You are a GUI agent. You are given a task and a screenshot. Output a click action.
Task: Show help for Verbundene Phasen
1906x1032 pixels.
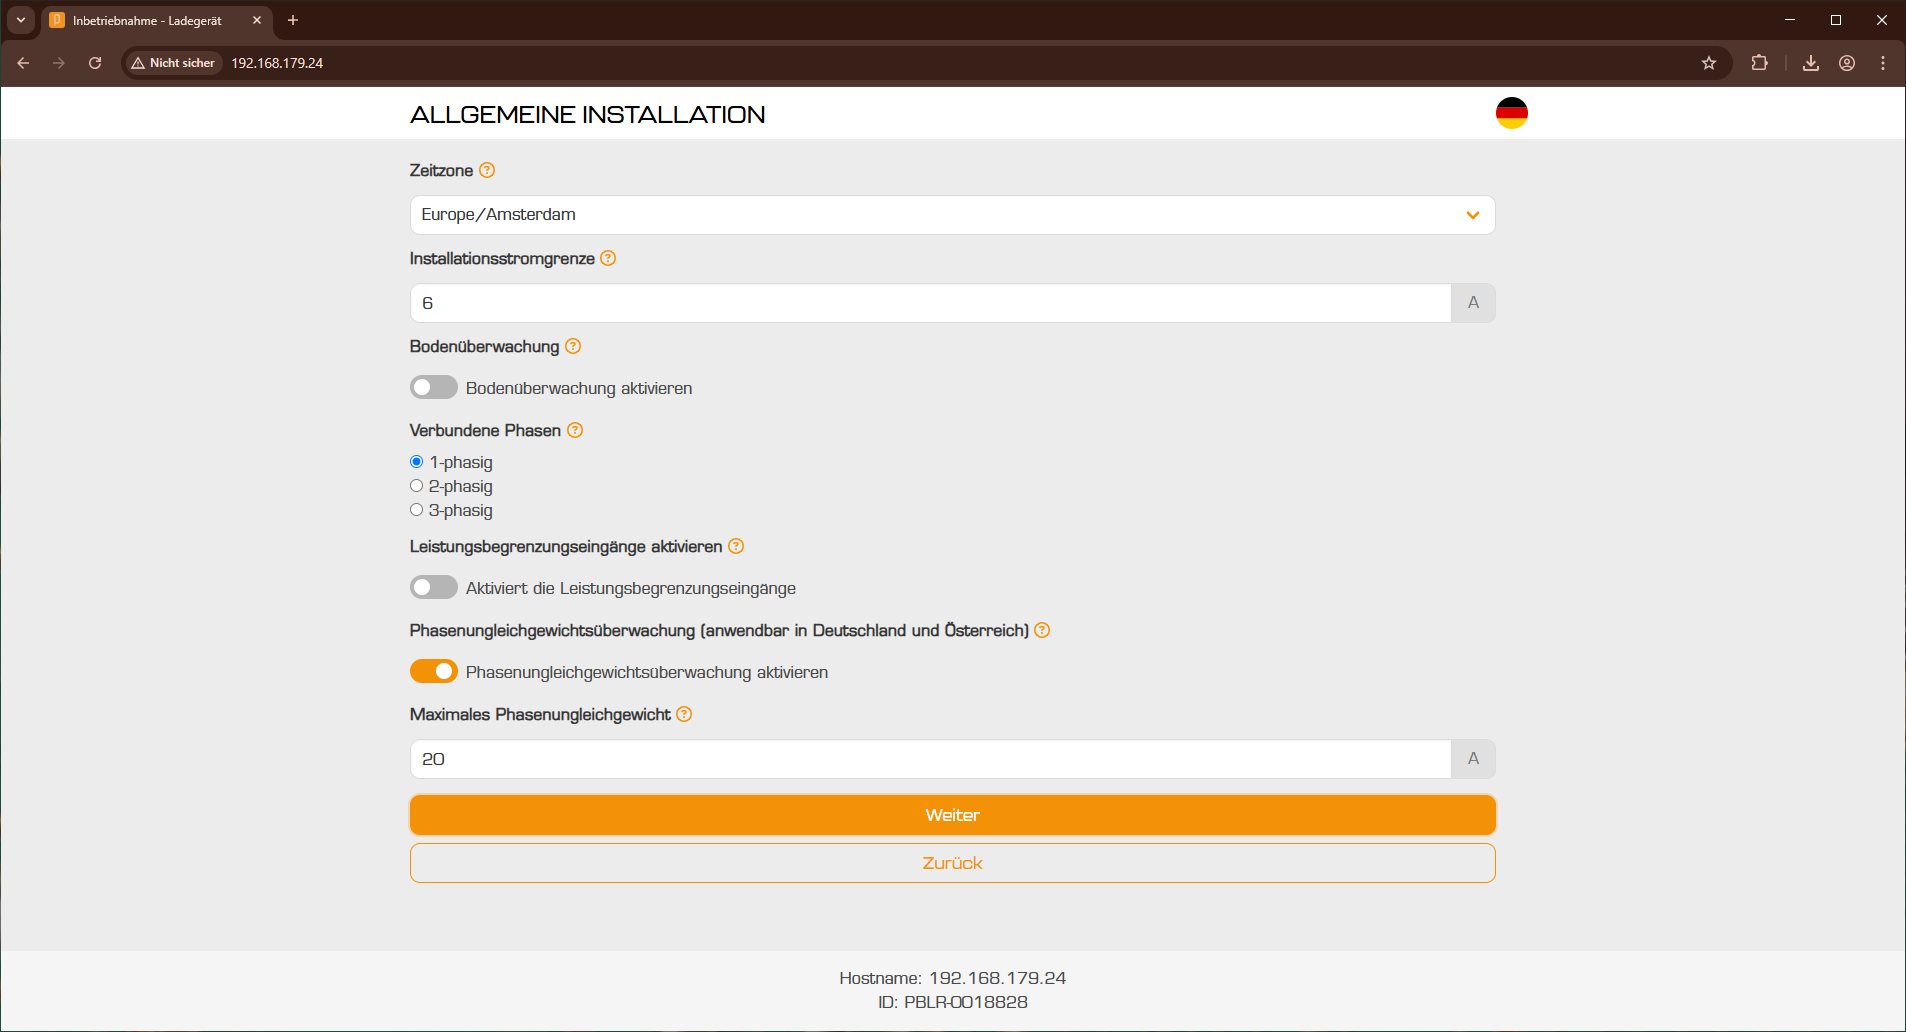pyautogui.click(x=575, y=430)
